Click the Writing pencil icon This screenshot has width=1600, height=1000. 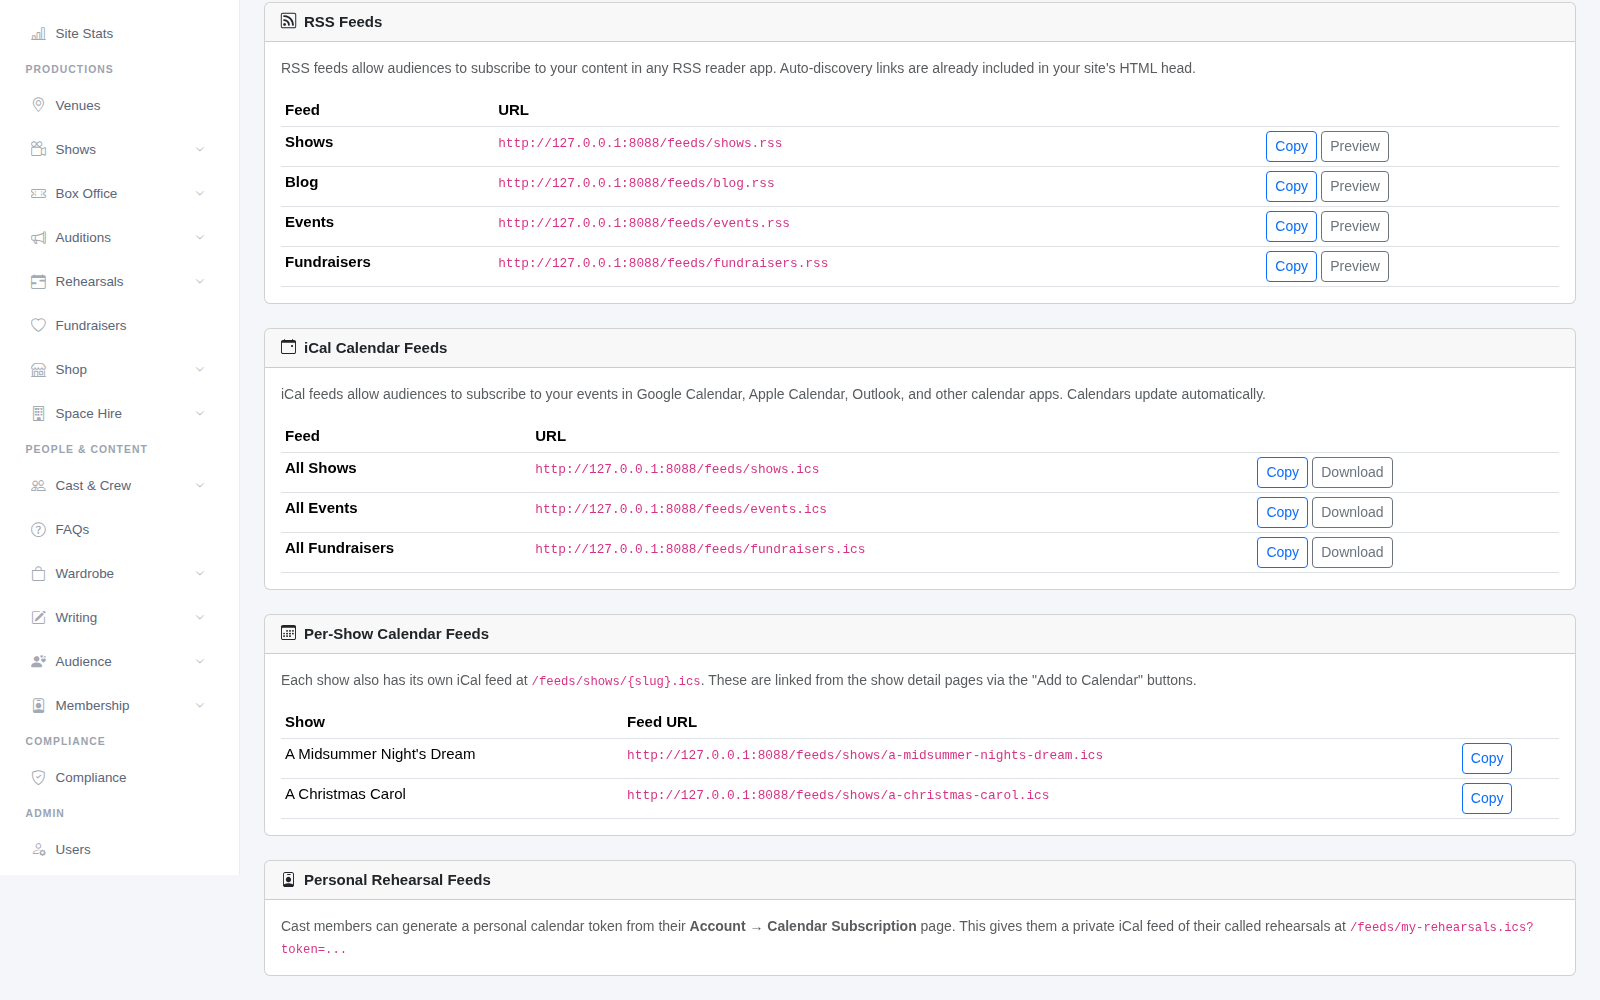[x=38, y=617]
